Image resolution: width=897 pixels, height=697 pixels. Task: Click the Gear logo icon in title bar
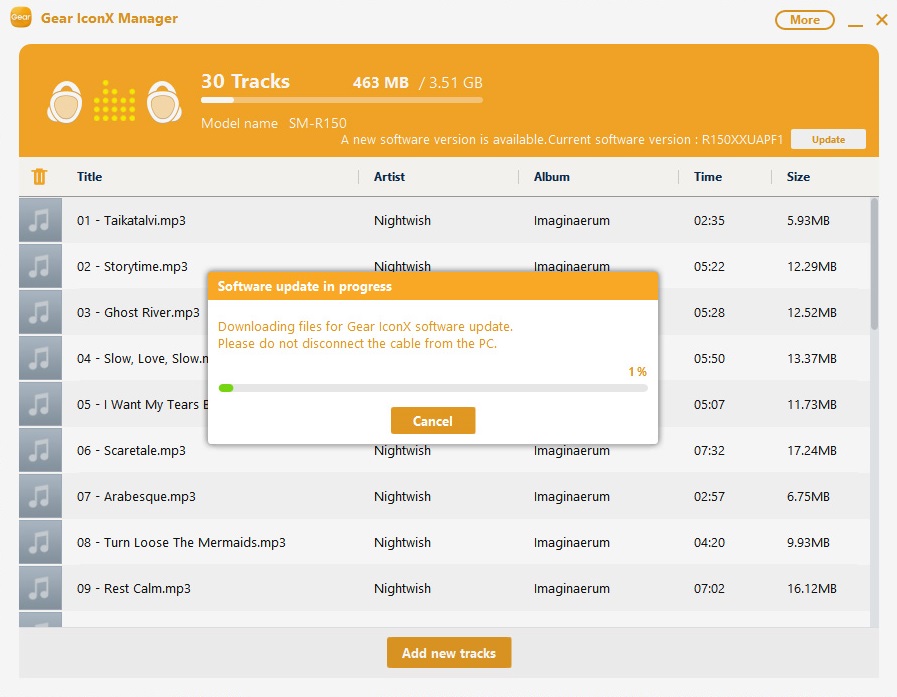pyautogui.click(x=20, y=19)
